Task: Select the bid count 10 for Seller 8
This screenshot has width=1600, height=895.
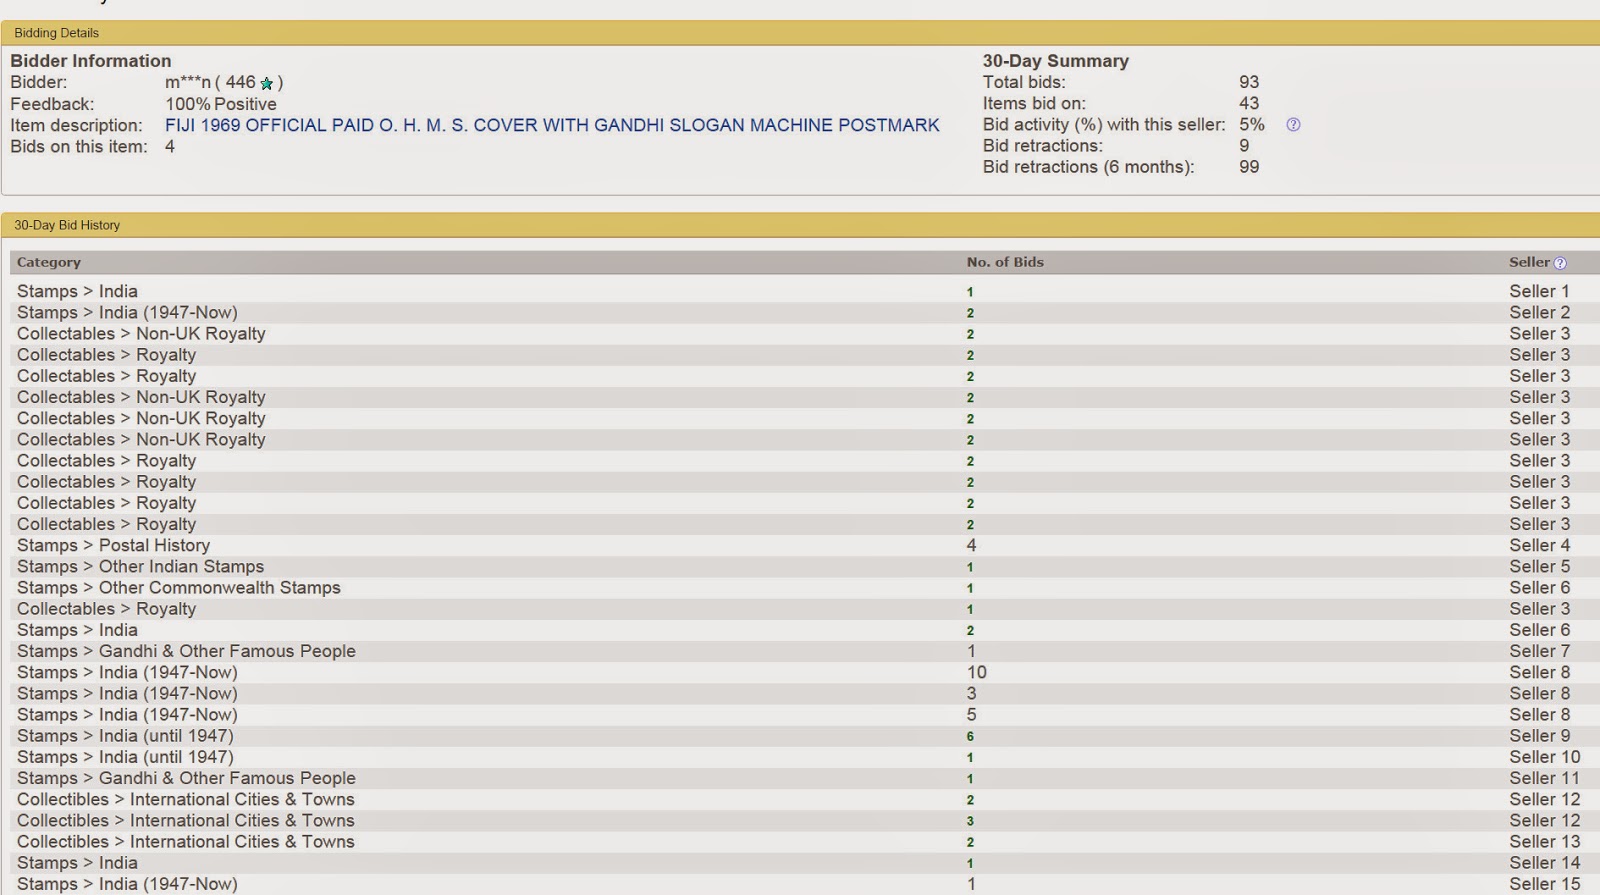Action: click(x=976, y=672)
